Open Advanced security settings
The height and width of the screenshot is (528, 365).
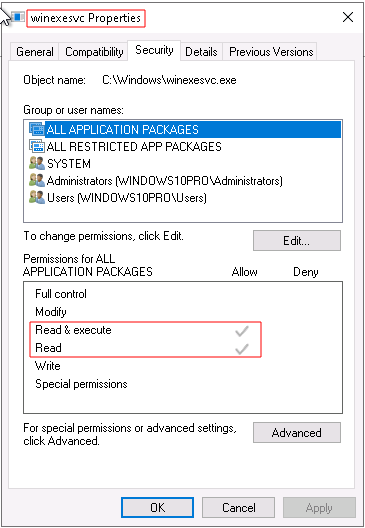[297, 432]
